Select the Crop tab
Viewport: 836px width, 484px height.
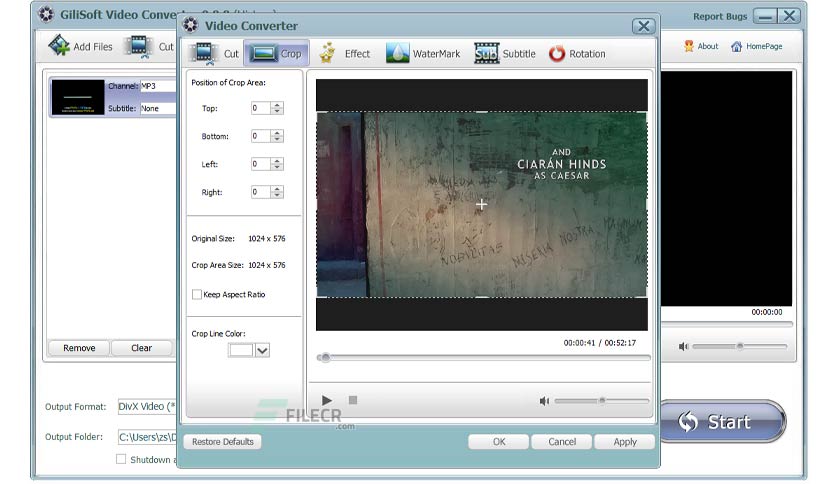pos(276,53)
